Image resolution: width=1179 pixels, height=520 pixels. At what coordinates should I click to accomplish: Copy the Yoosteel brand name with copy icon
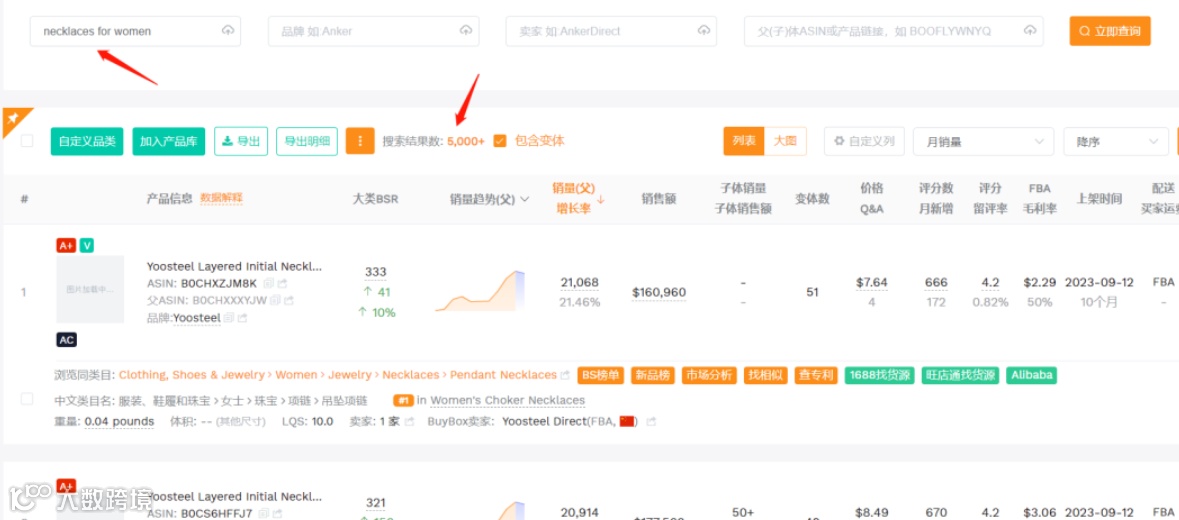pos(229,318)
